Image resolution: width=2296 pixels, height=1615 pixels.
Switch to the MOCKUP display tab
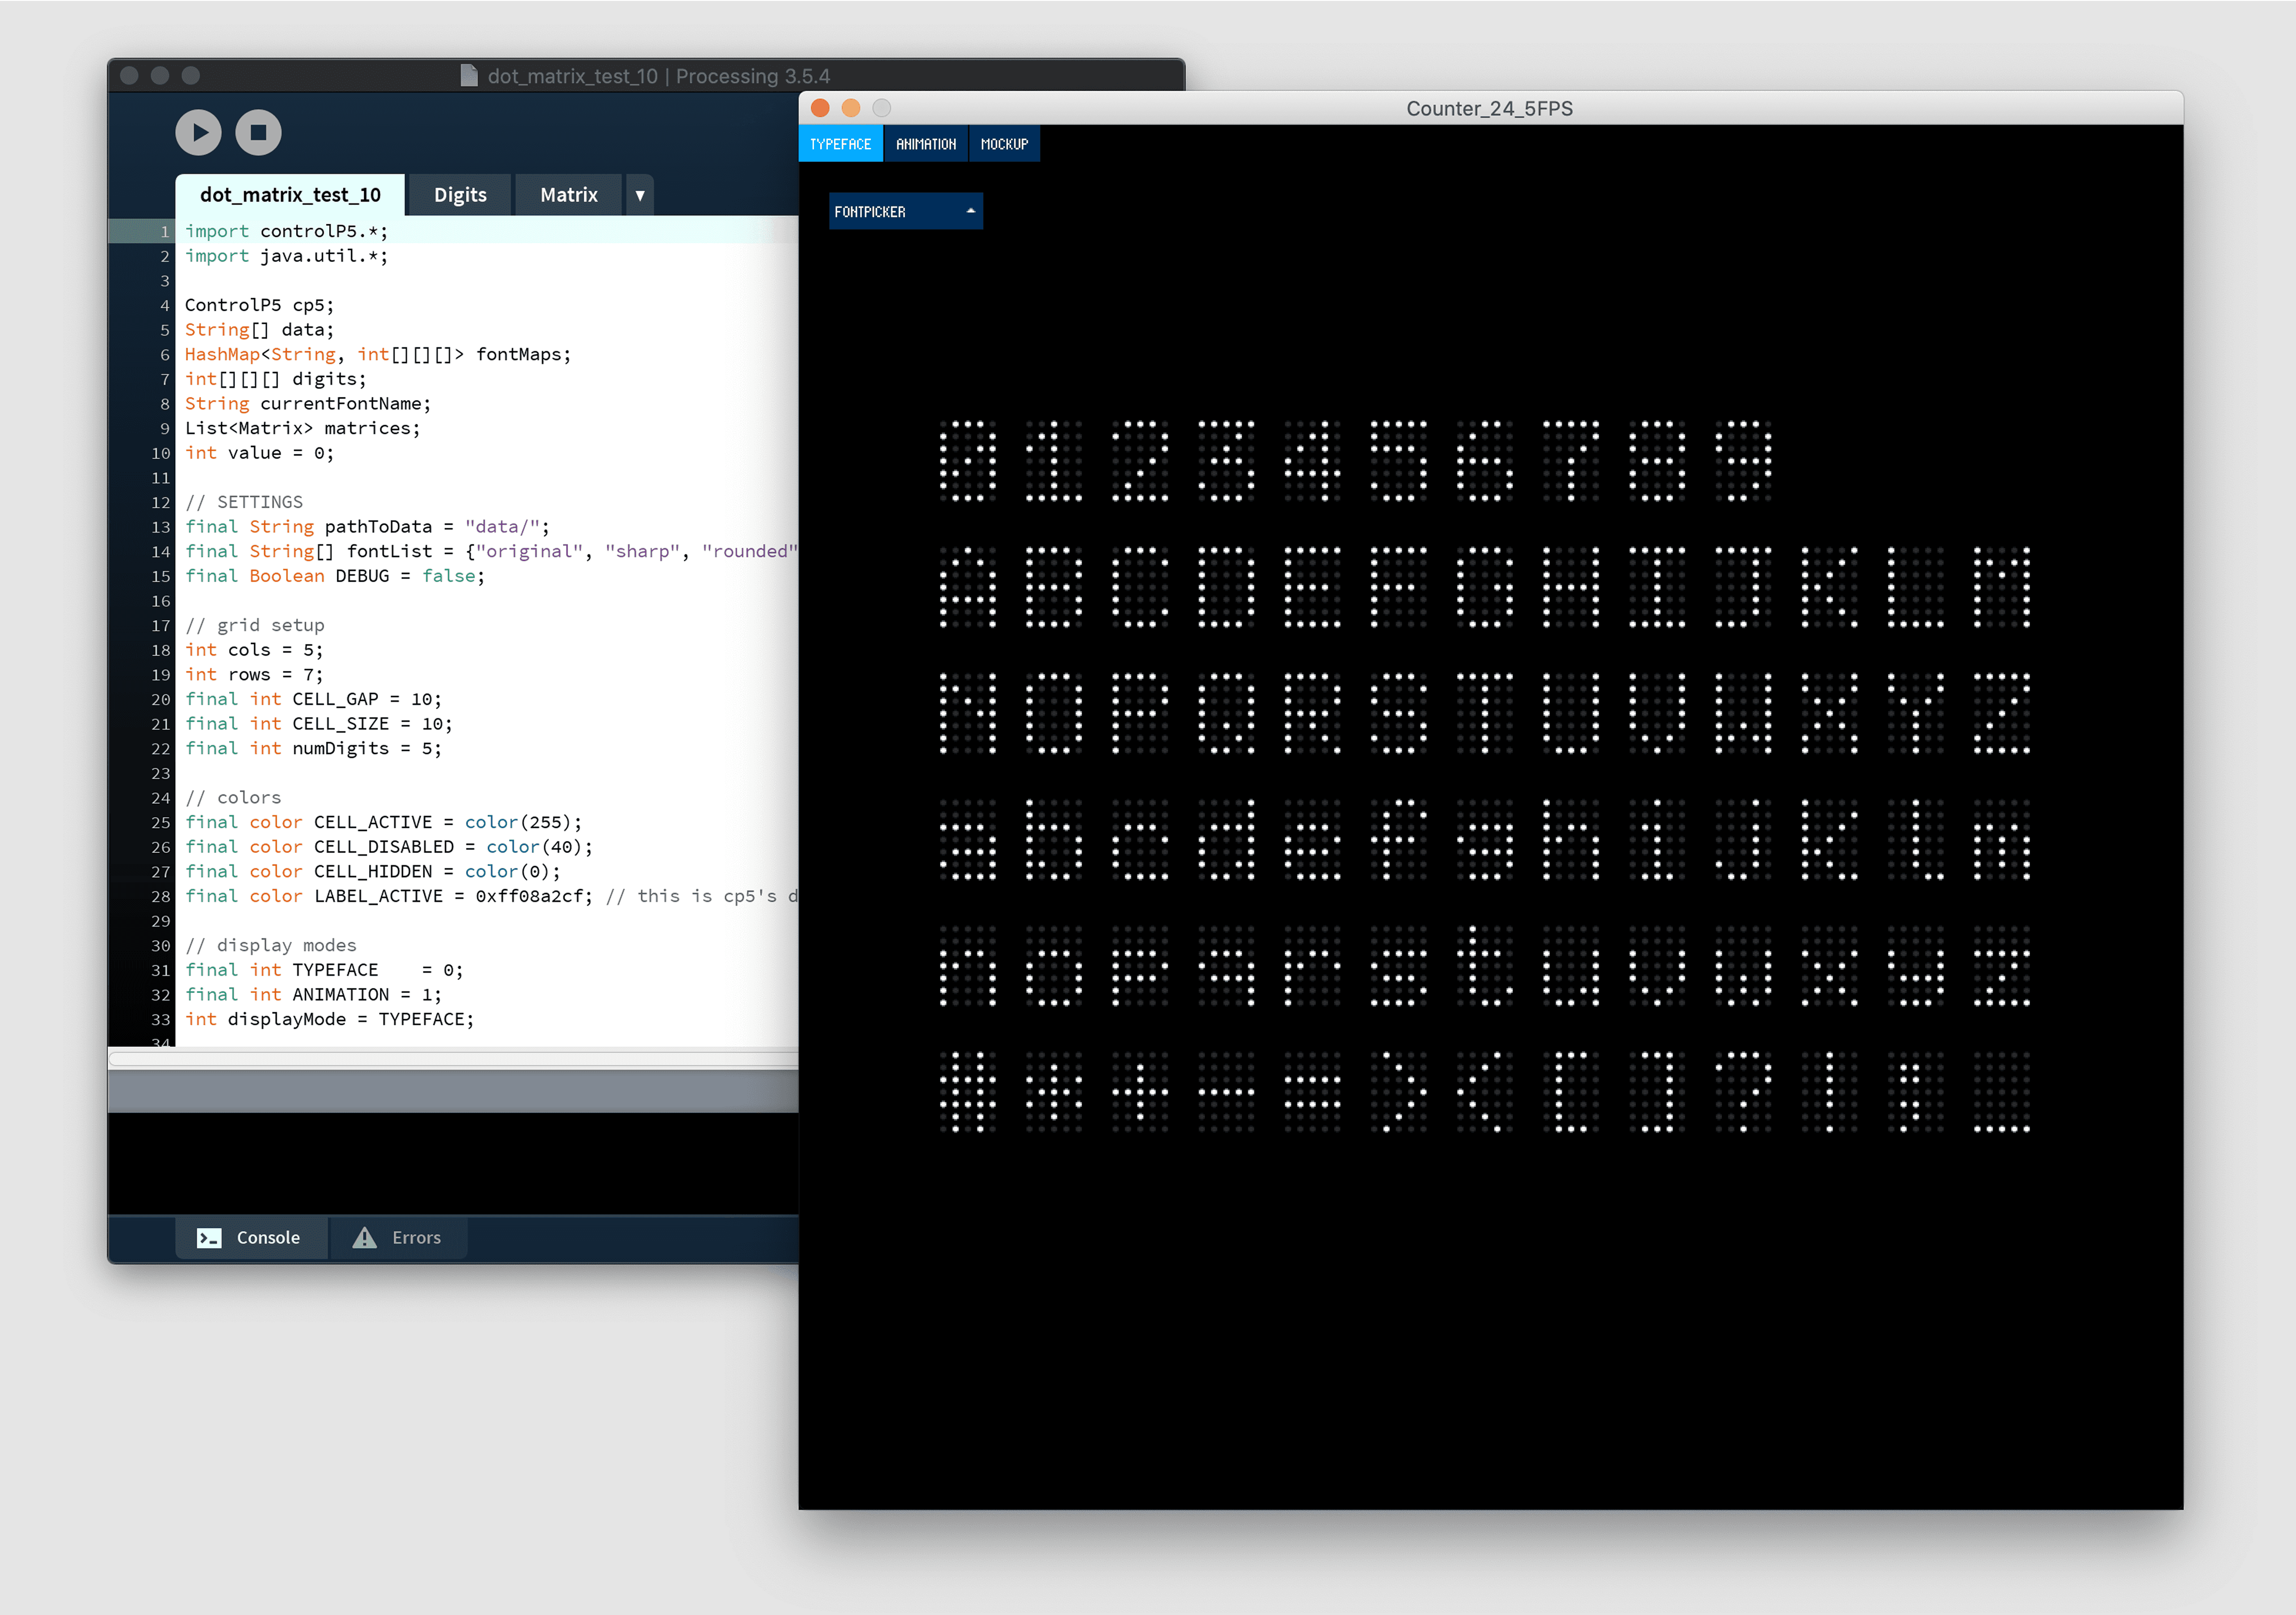(1003, 144)
